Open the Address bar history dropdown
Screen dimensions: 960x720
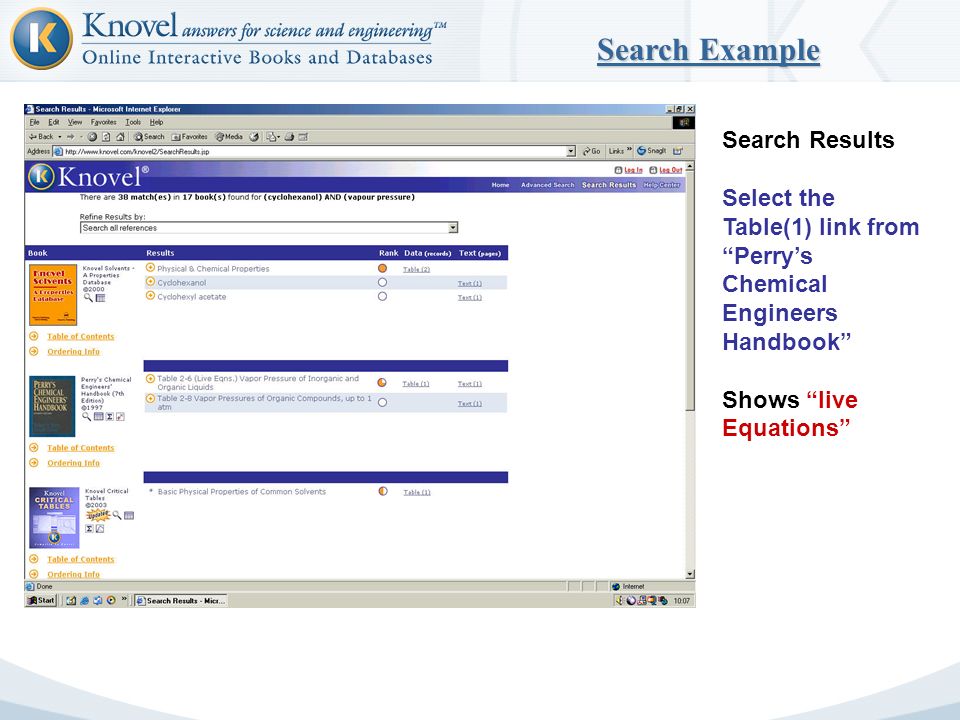pos(571,151)
